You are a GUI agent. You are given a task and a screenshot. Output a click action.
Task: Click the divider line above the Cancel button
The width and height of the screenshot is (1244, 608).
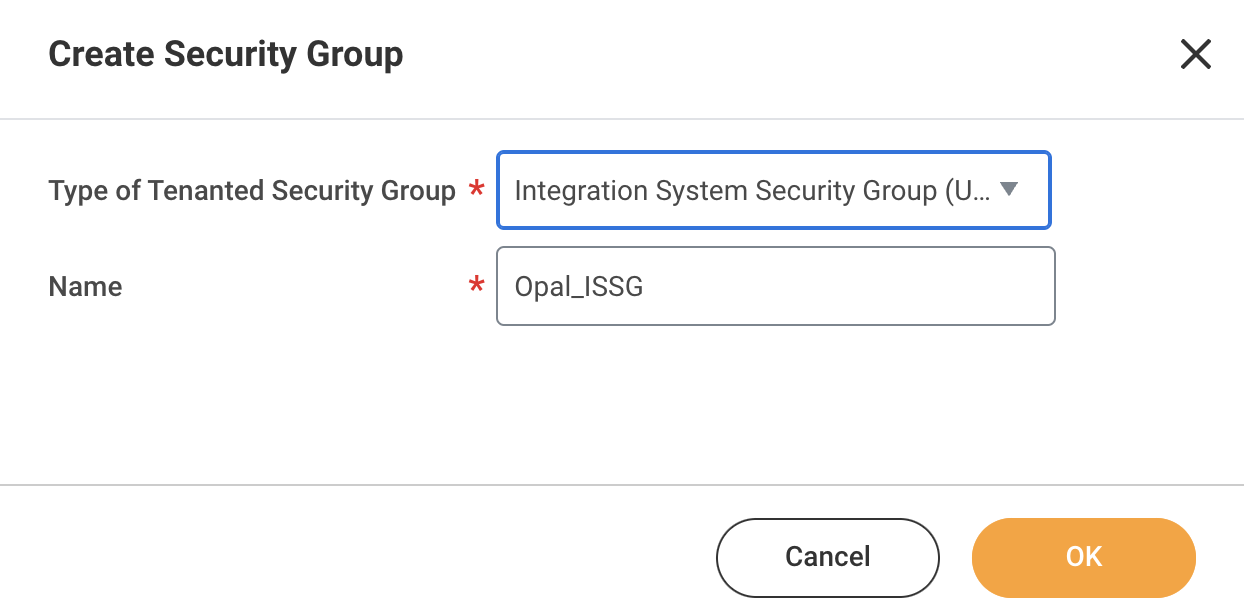tap(622, 485)
